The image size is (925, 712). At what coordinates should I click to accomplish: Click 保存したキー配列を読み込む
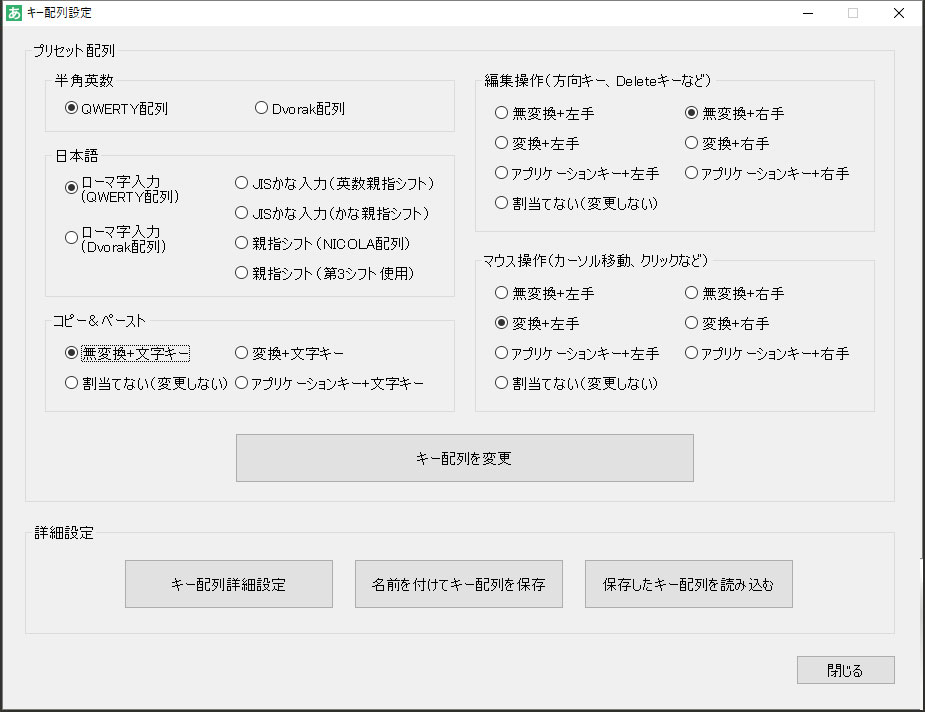688,584
